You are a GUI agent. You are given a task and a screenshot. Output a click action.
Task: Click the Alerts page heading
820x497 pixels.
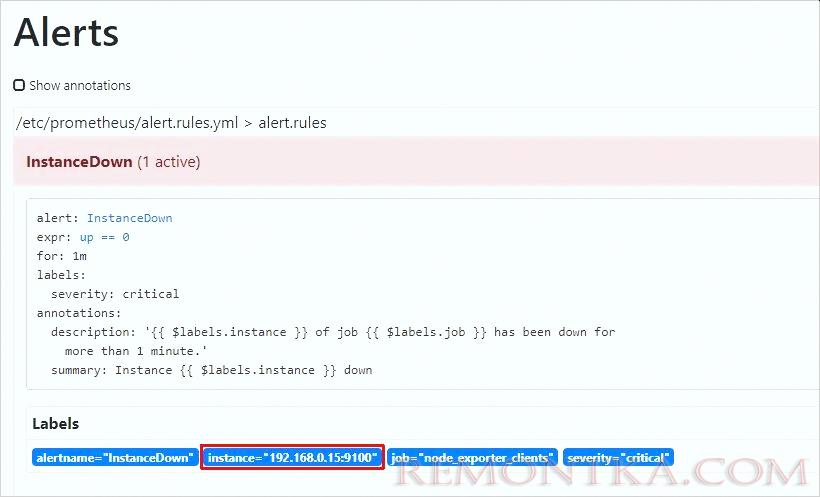coord(66,32)
